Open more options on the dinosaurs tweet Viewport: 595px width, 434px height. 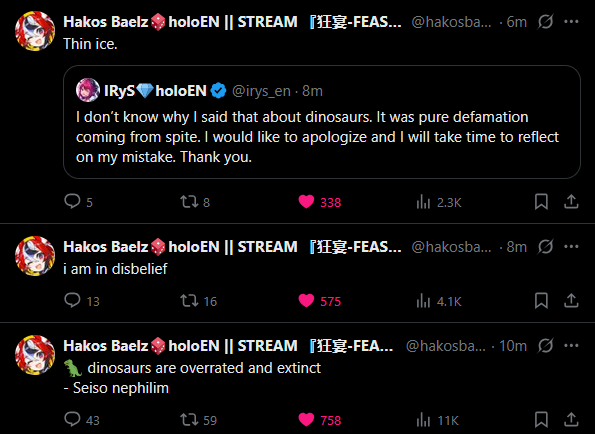[571, 346]
